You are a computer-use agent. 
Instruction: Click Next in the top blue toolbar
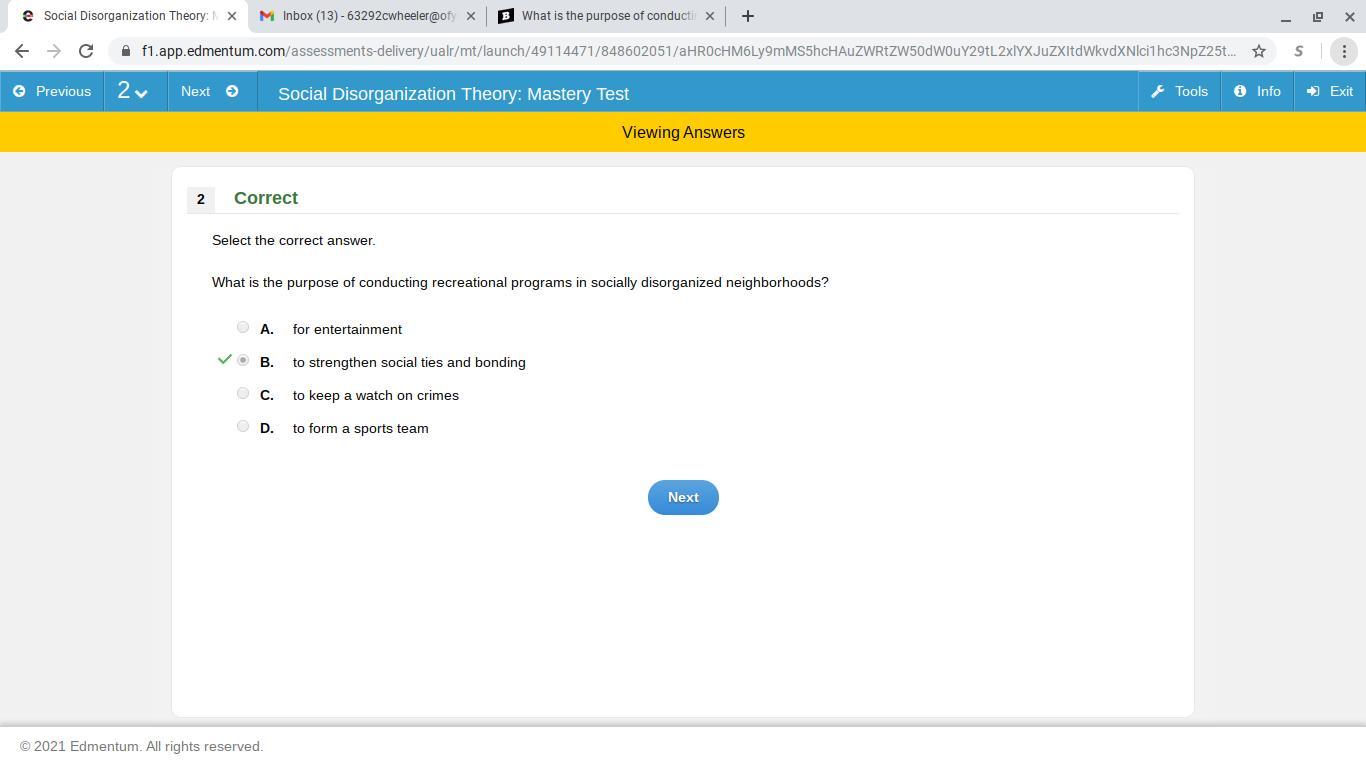point(210,91)
